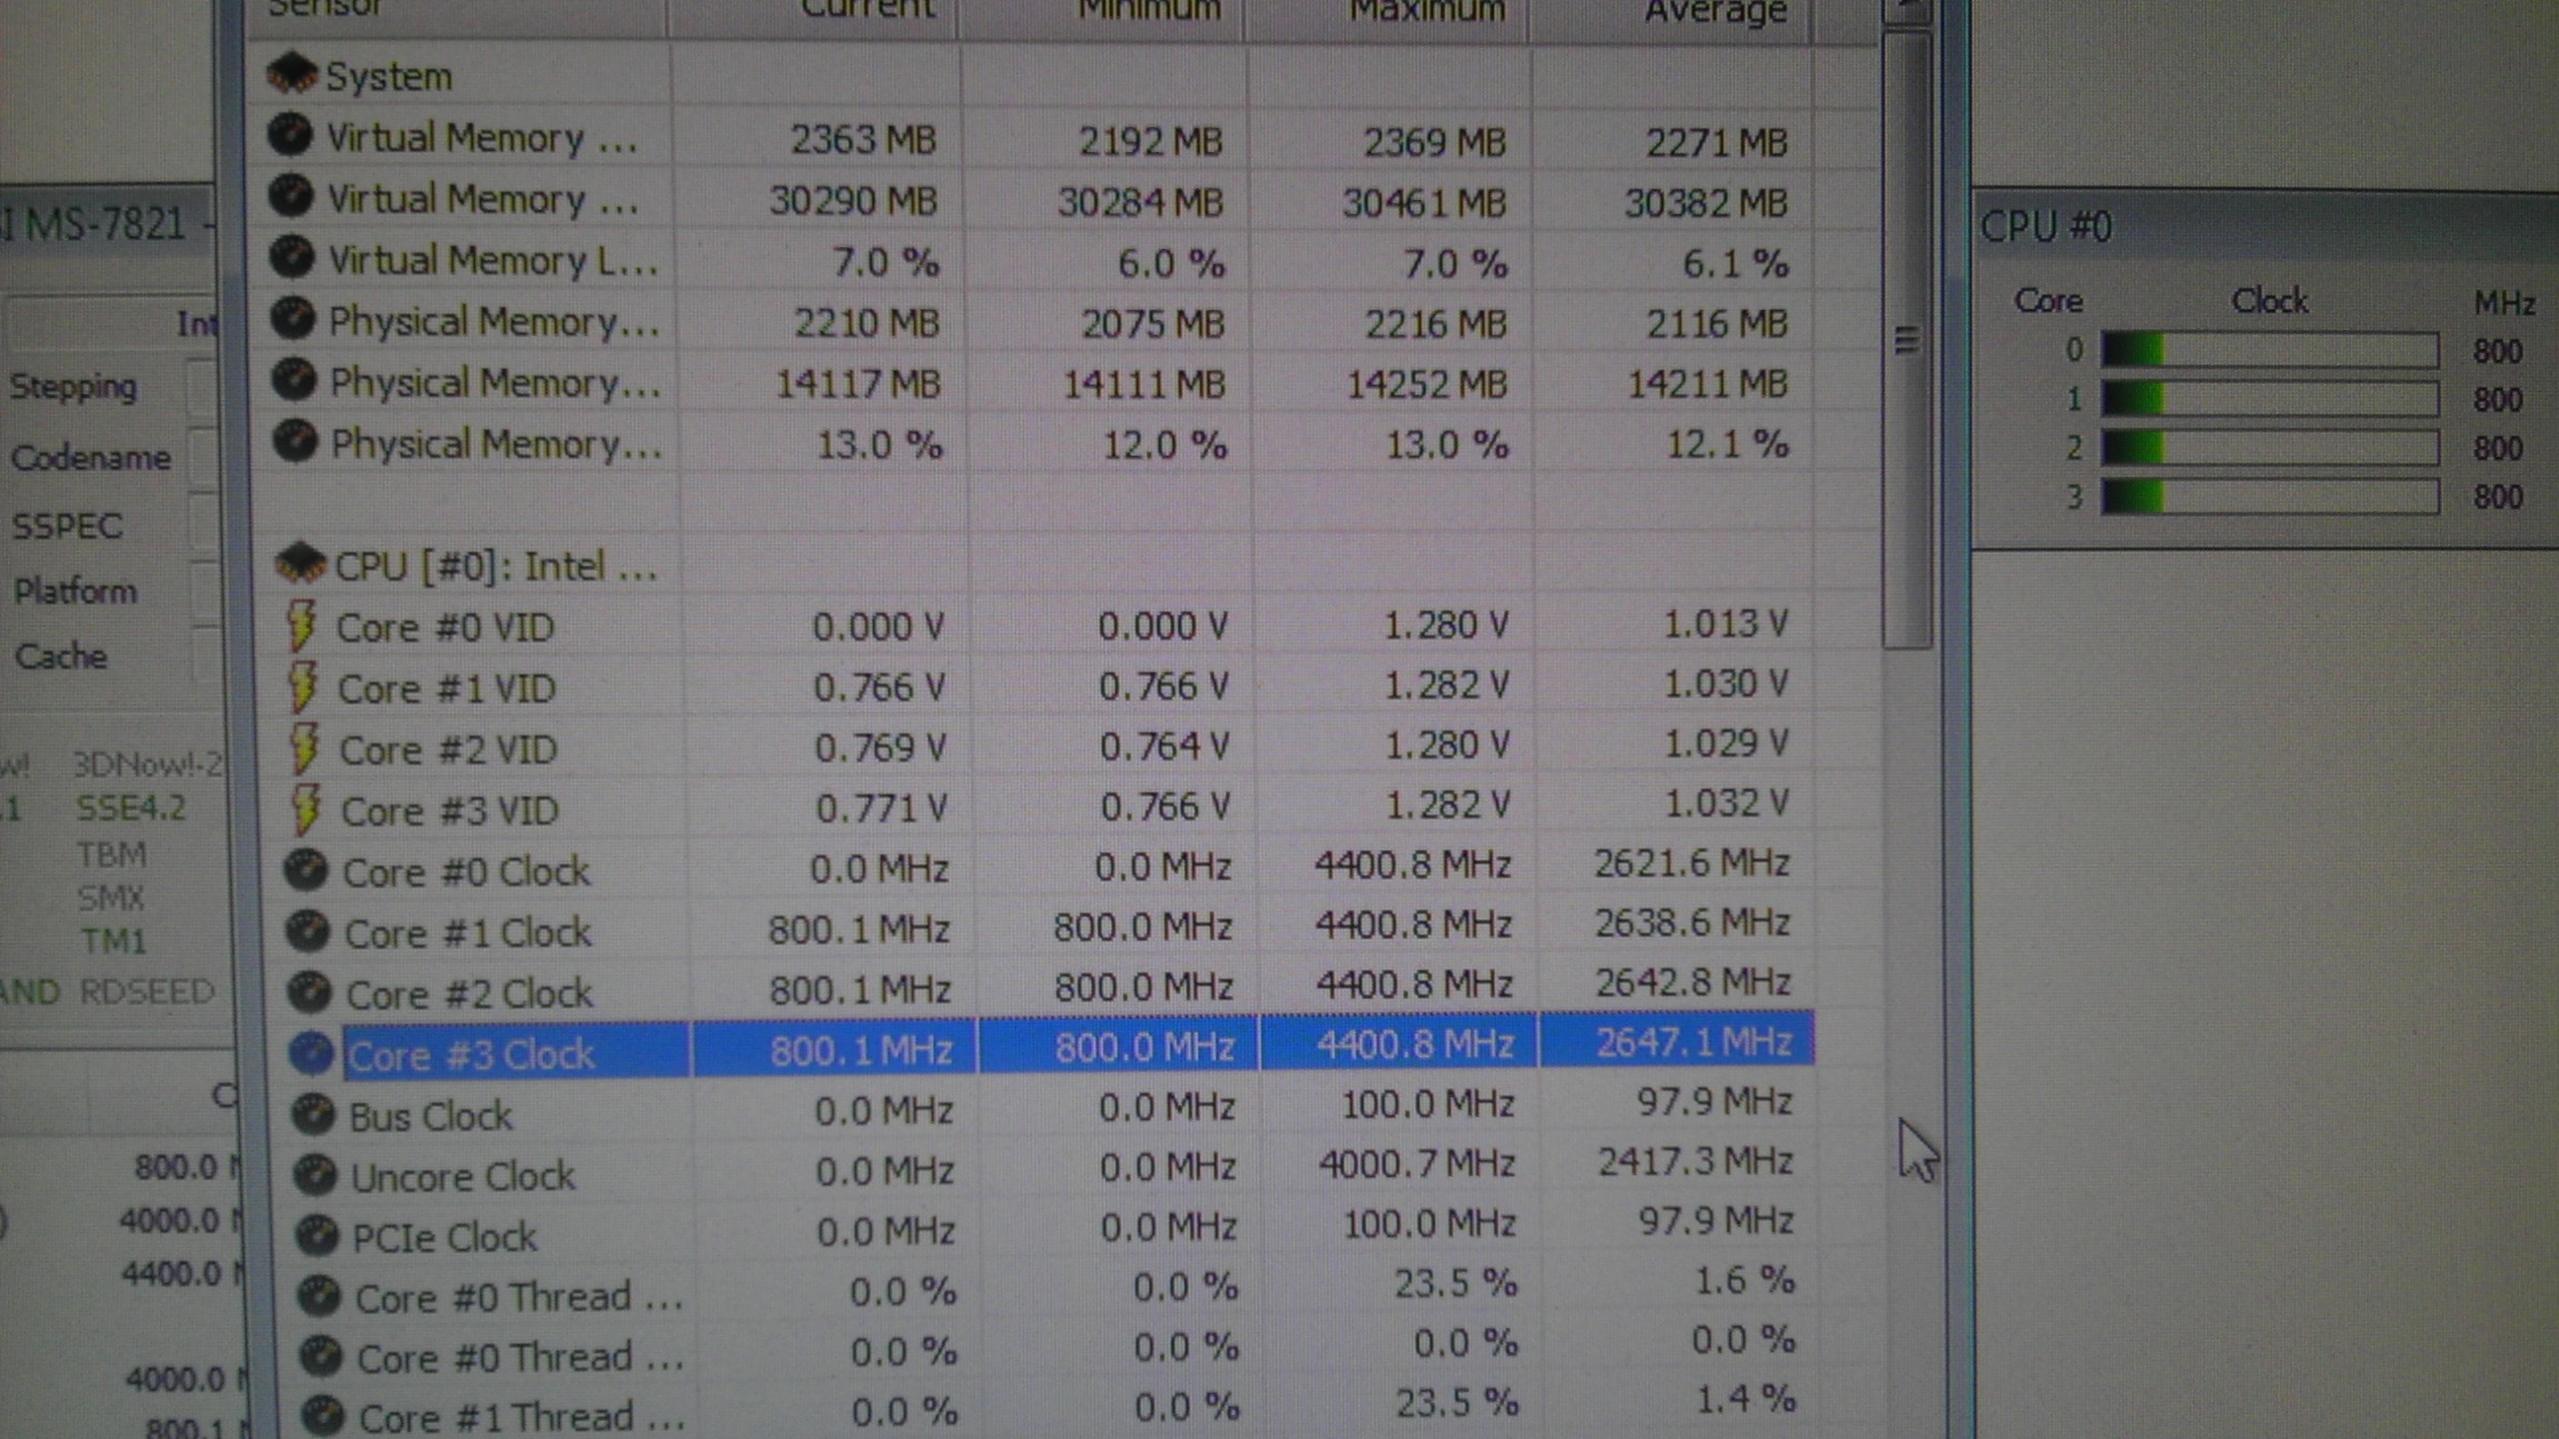Click the CPU [#0] Intel chip icon
The height and width of the screenshot is (1439, 2559).
300,564
